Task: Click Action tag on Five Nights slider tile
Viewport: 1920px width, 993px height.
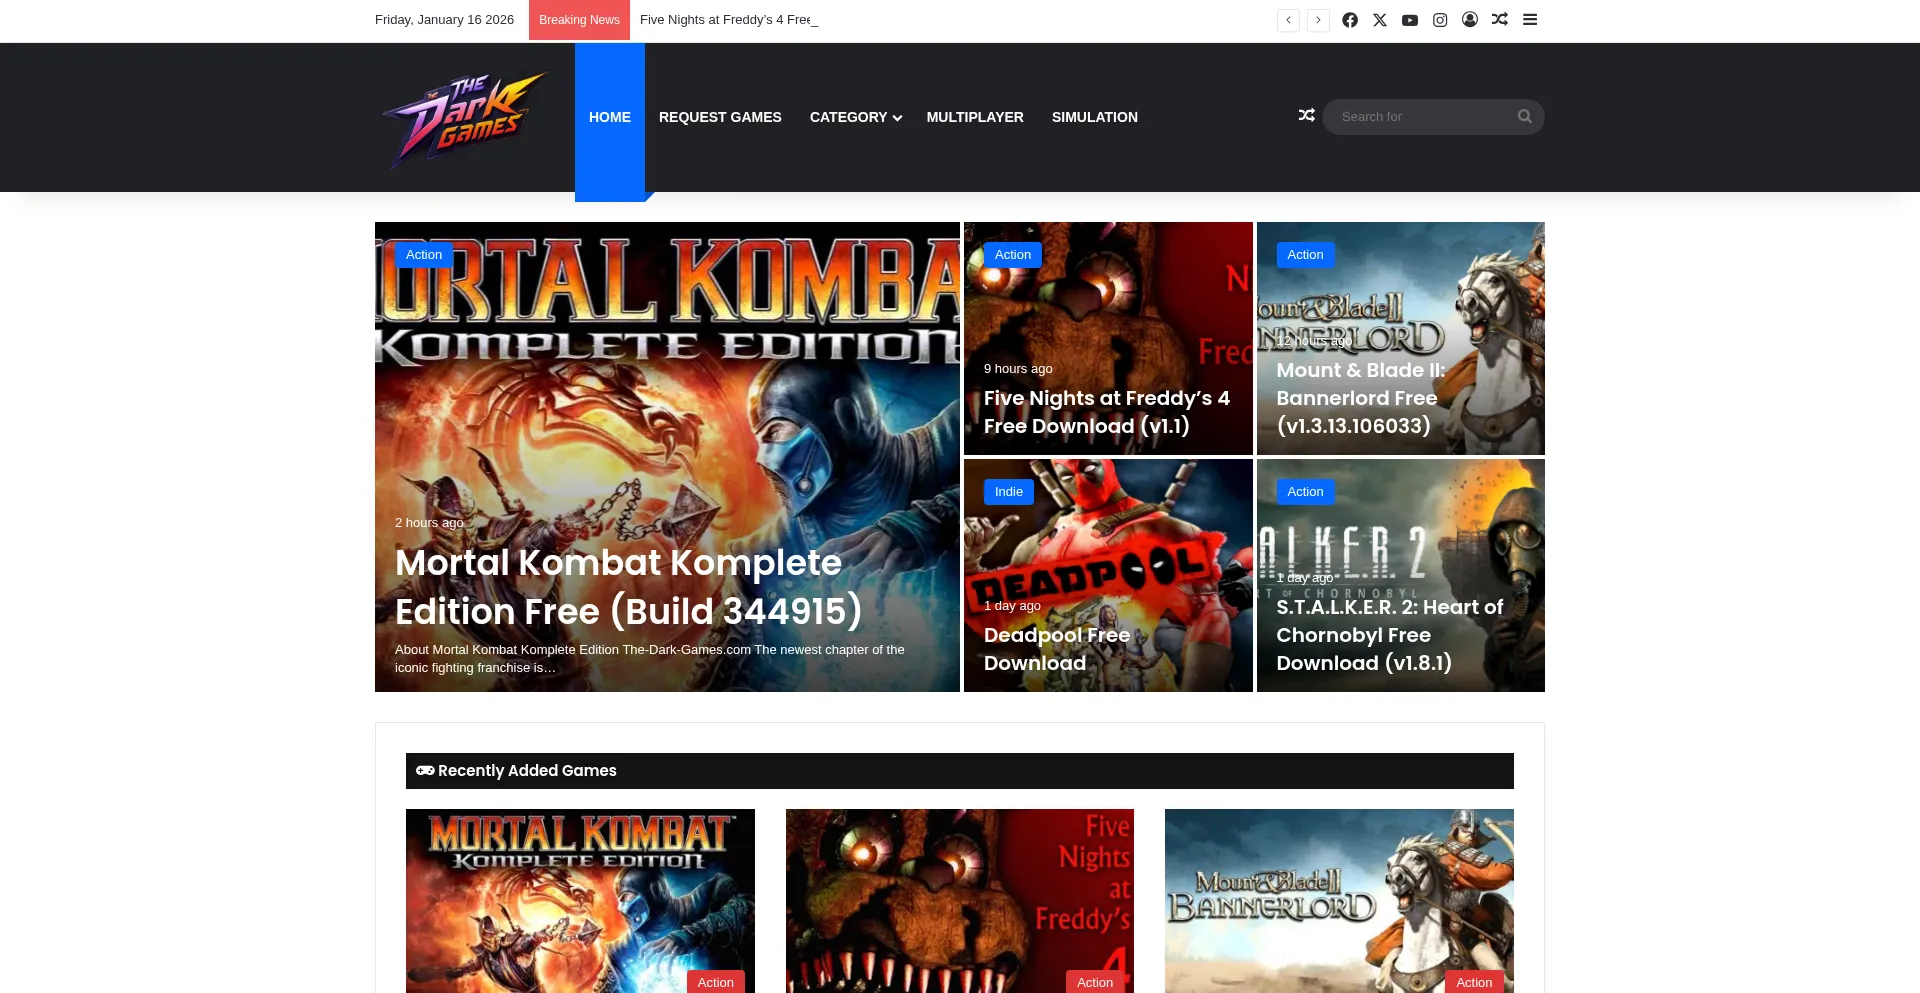Action: tap(1013, 255)
